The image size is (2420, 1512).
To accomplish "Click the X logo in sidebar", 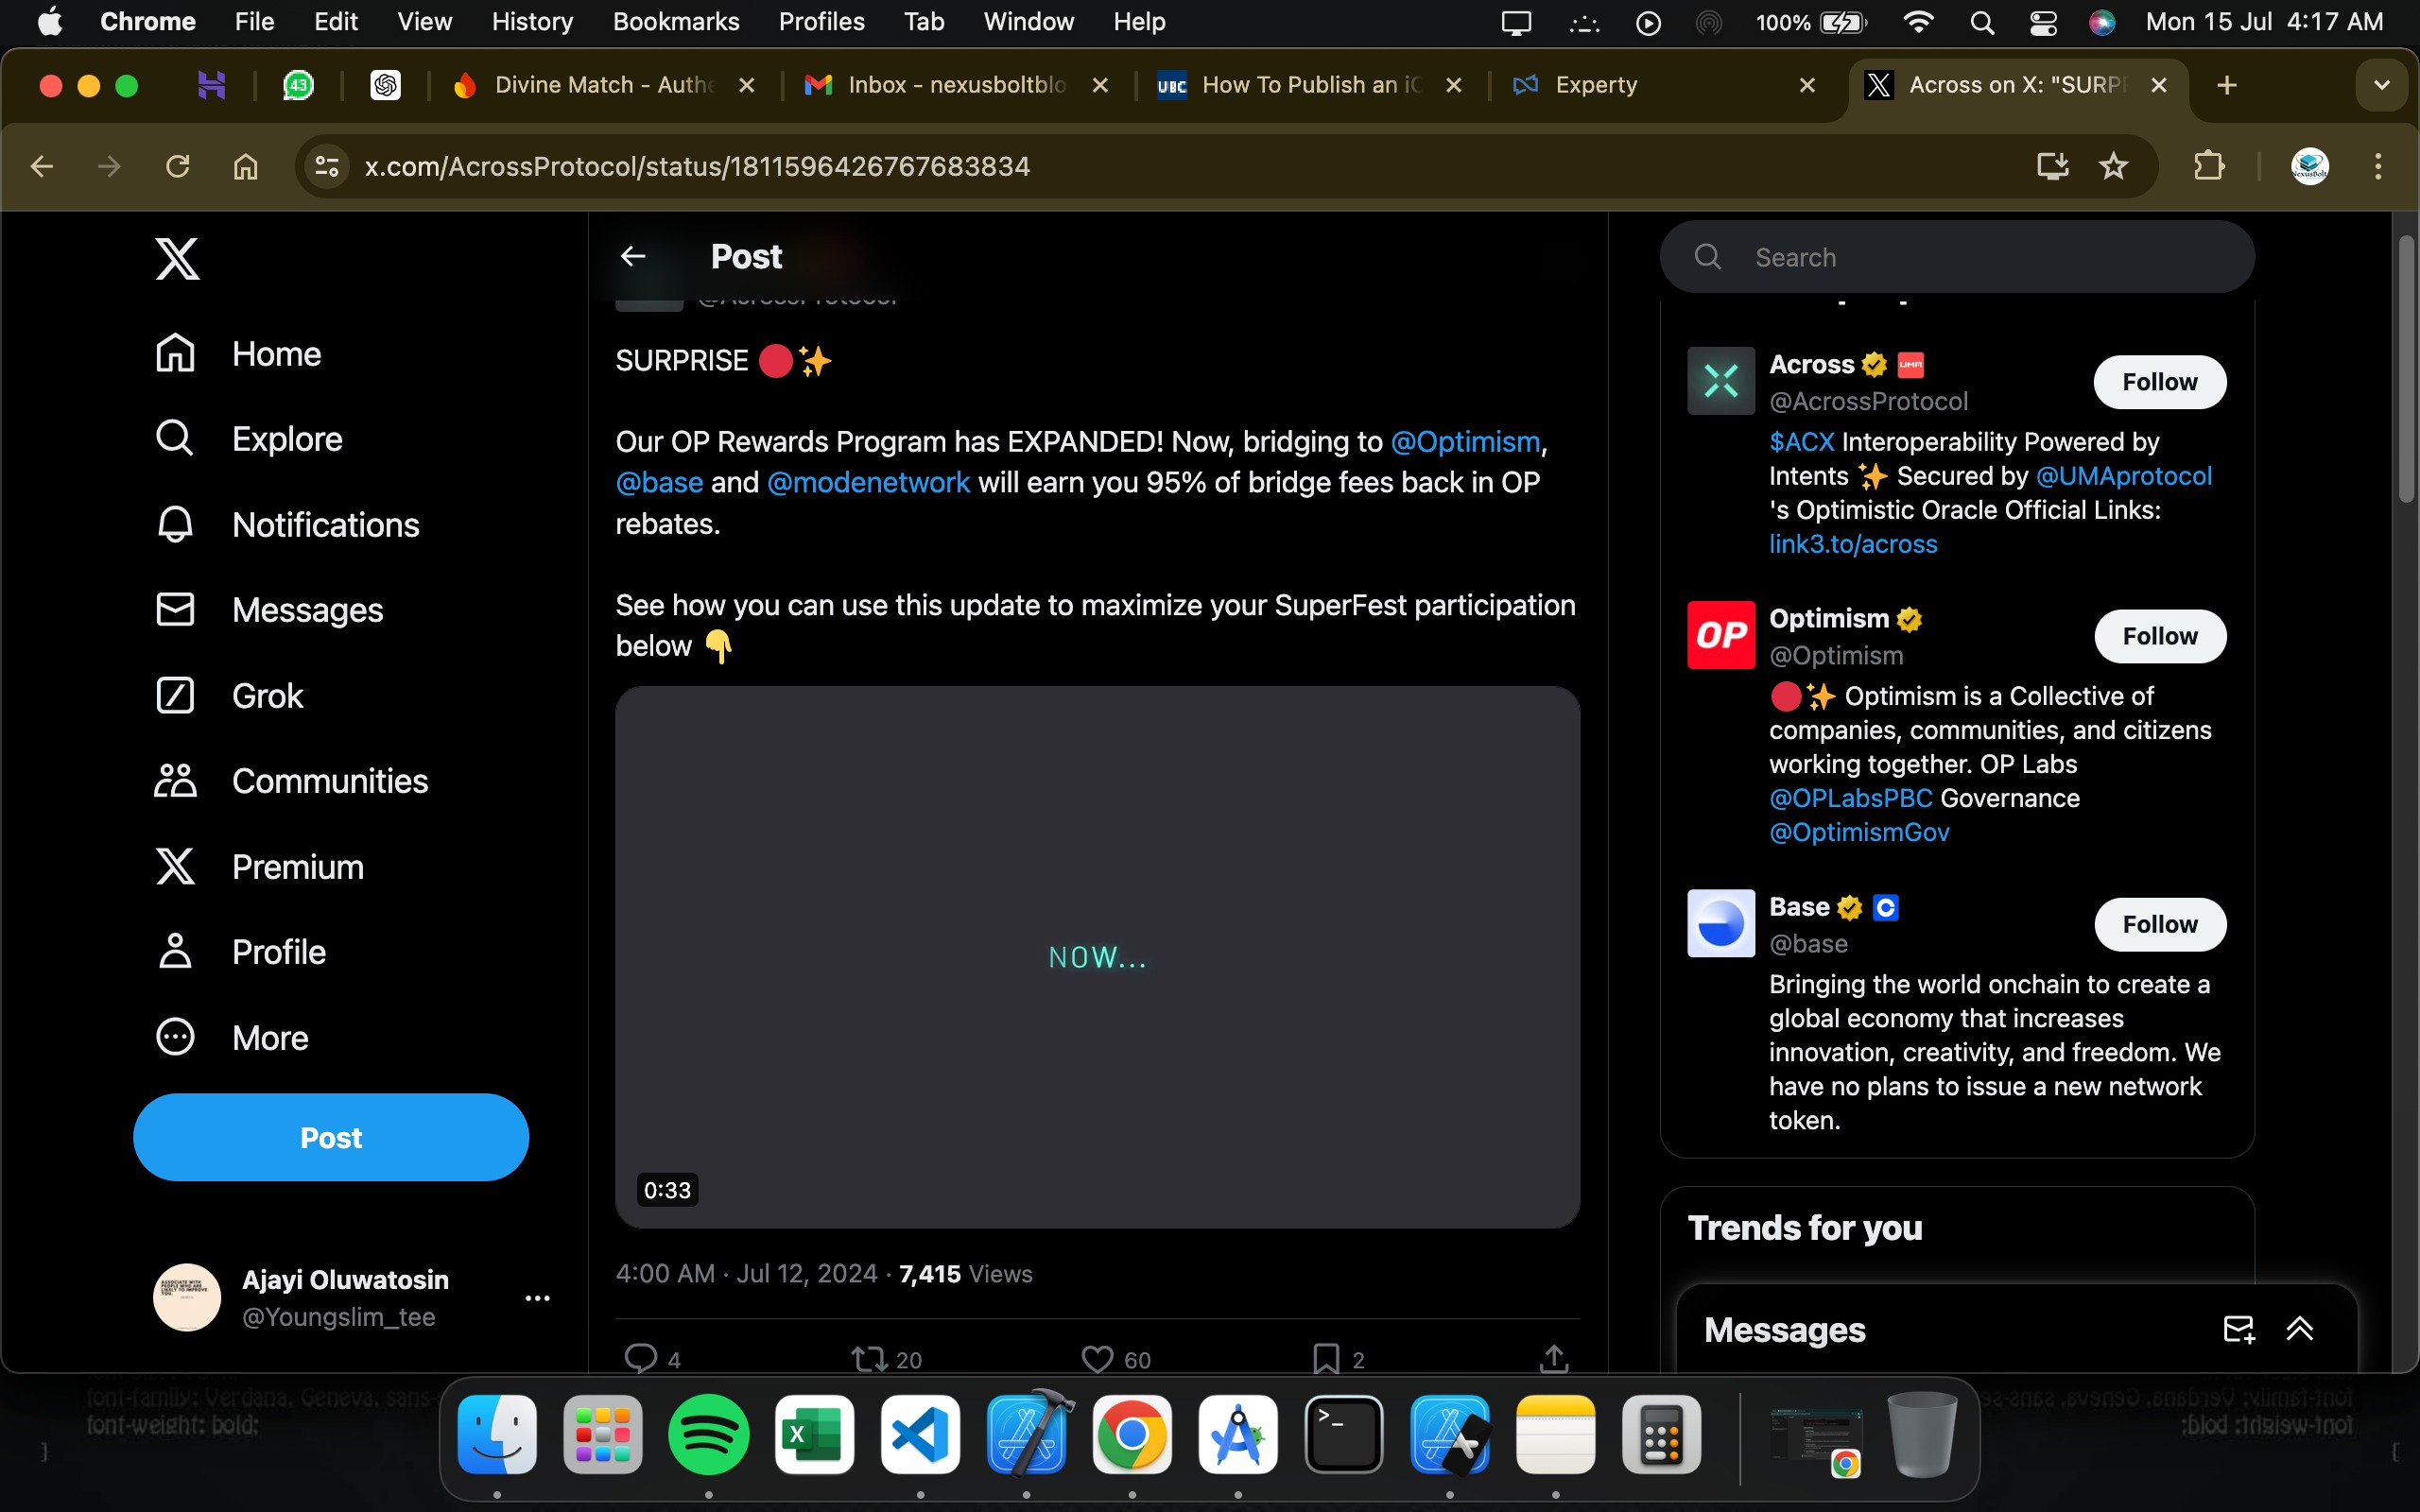I will click(177, 259).
